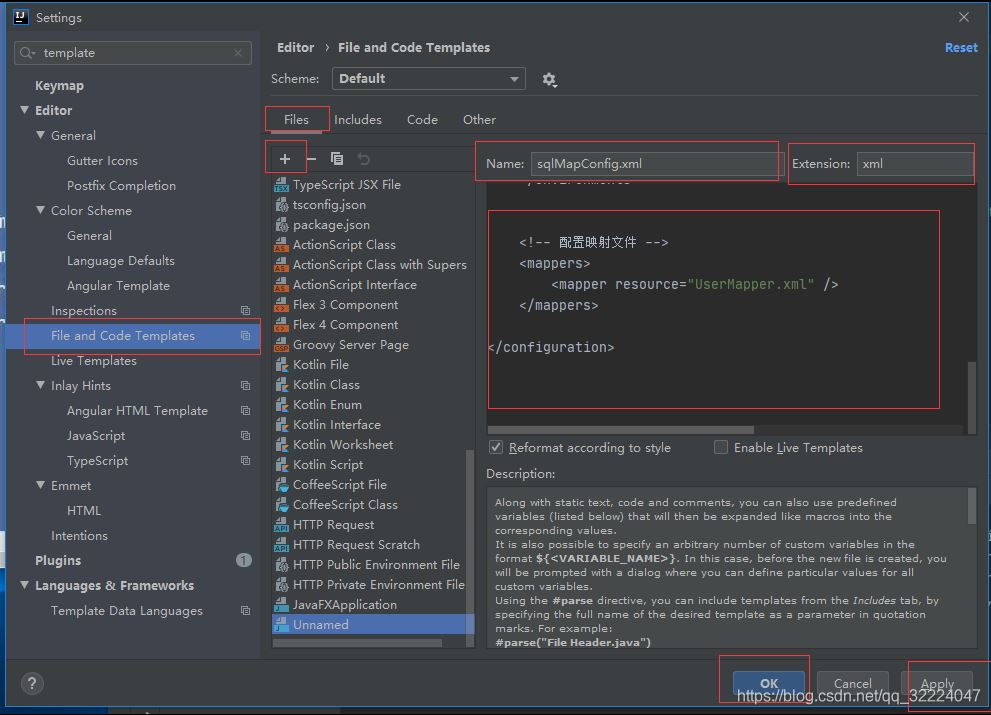Clear the search field with X icon
Screen dimensions: 991x715
(238, 53)
